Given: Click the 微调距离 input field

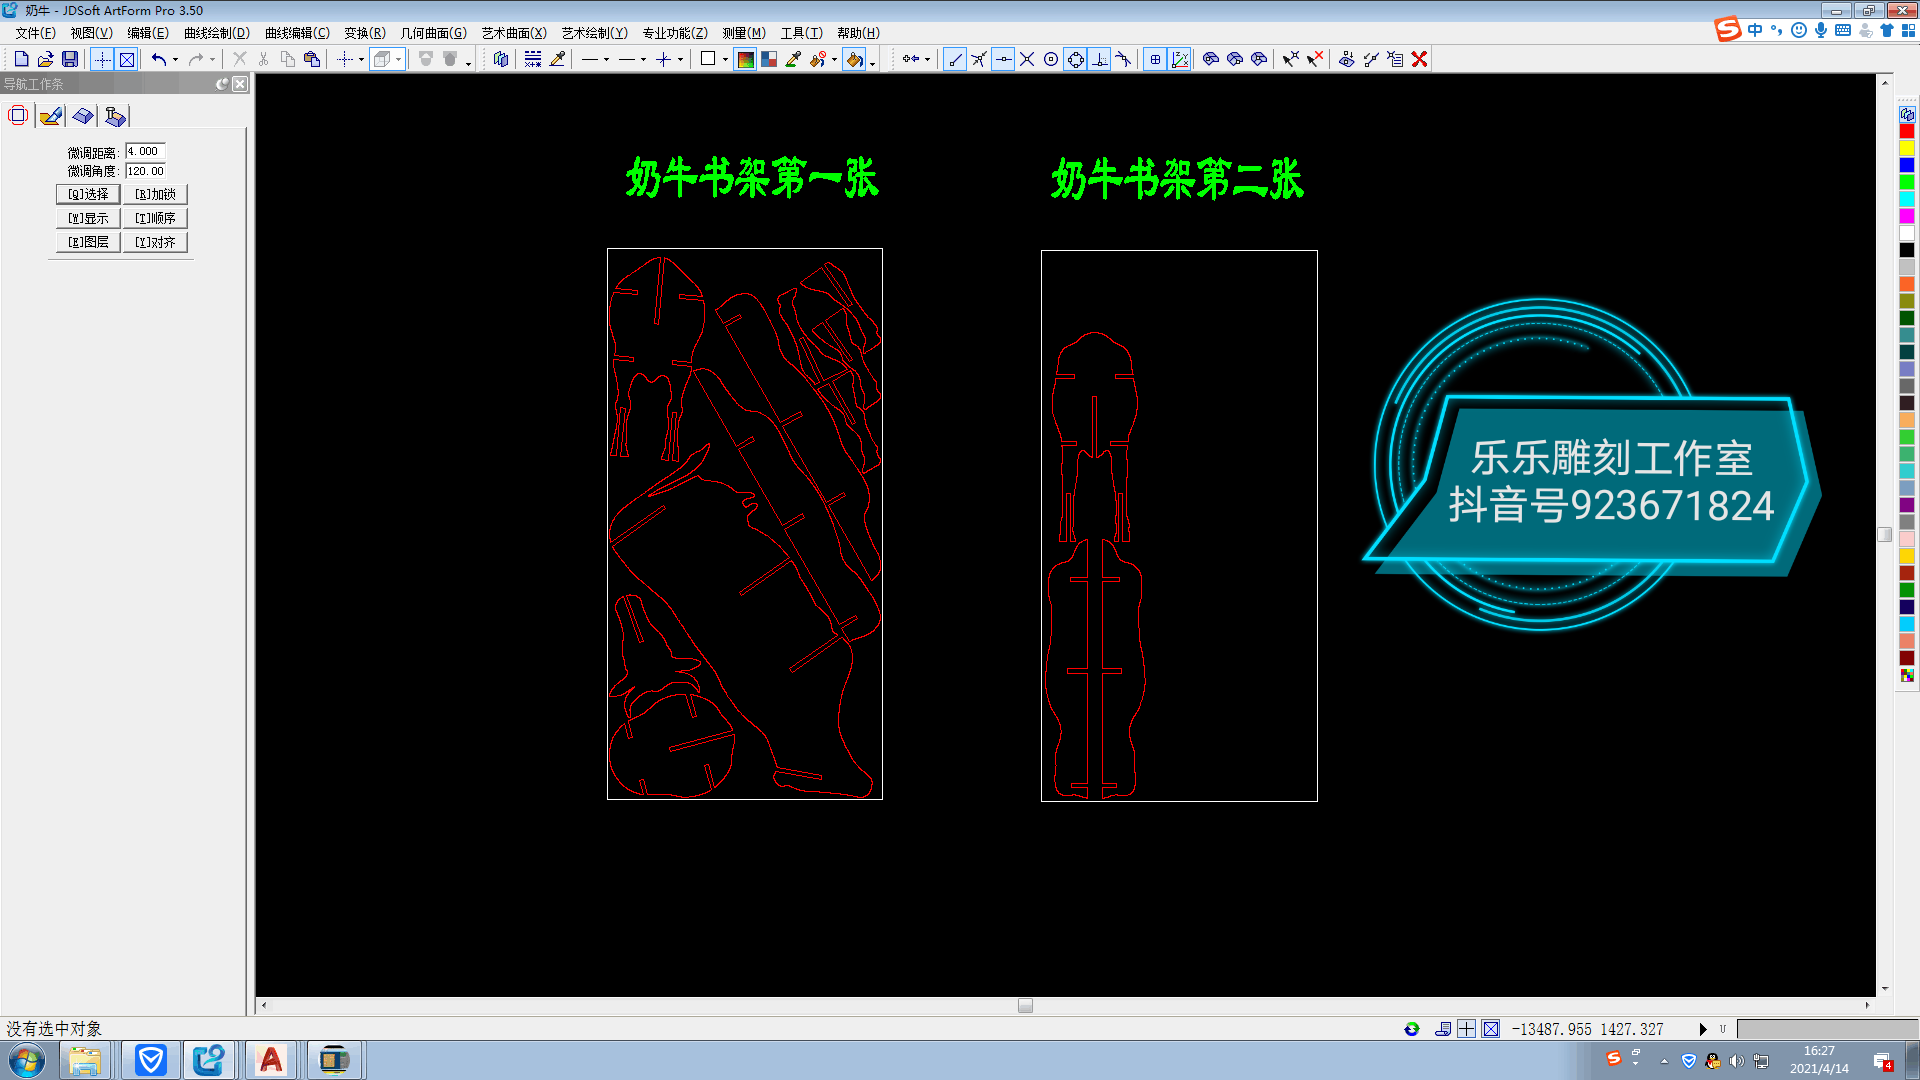Looking at the screenshot, I should pos(145,152).
